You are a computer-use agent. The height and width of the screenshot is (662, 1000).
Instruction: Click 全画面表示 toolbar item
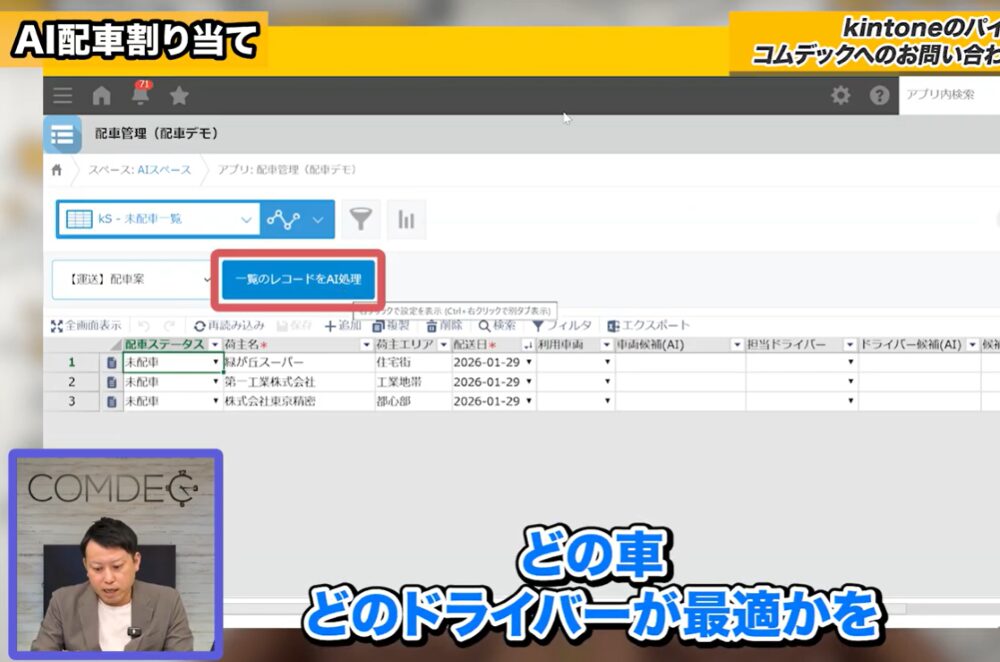(x=87, y=326)
